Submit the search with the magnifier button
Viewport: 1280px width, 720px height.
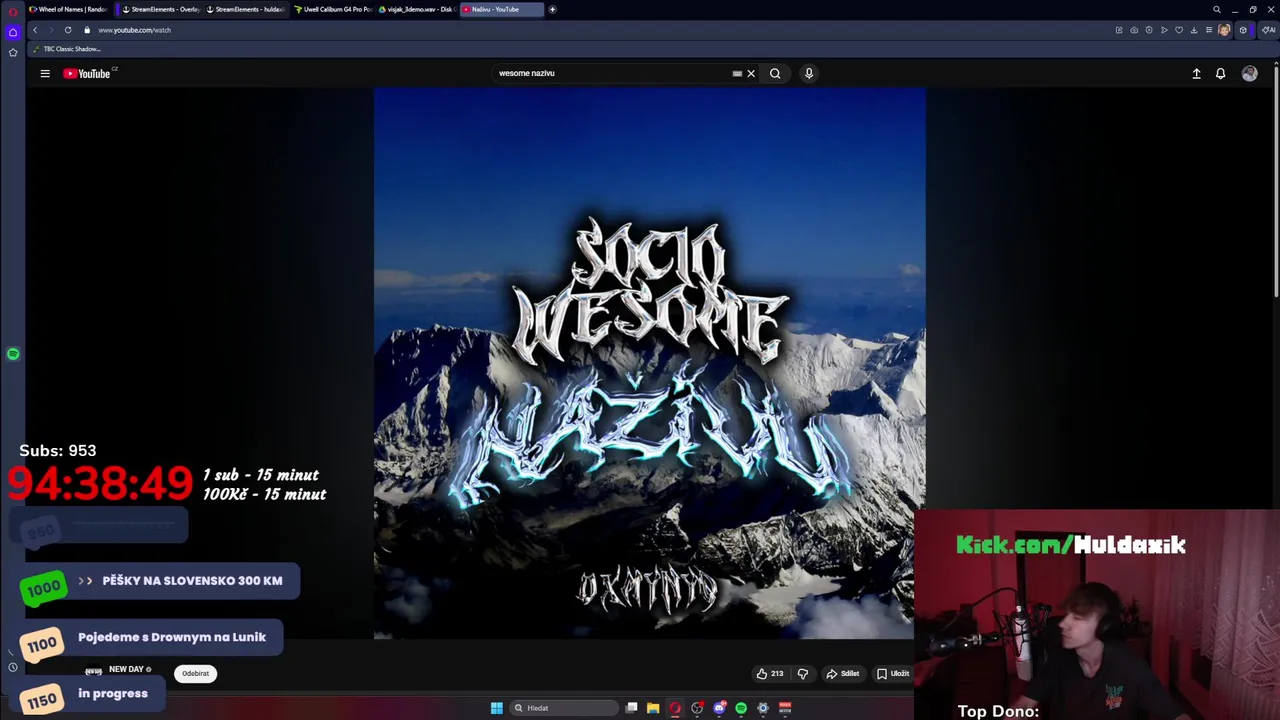point(775,73)
